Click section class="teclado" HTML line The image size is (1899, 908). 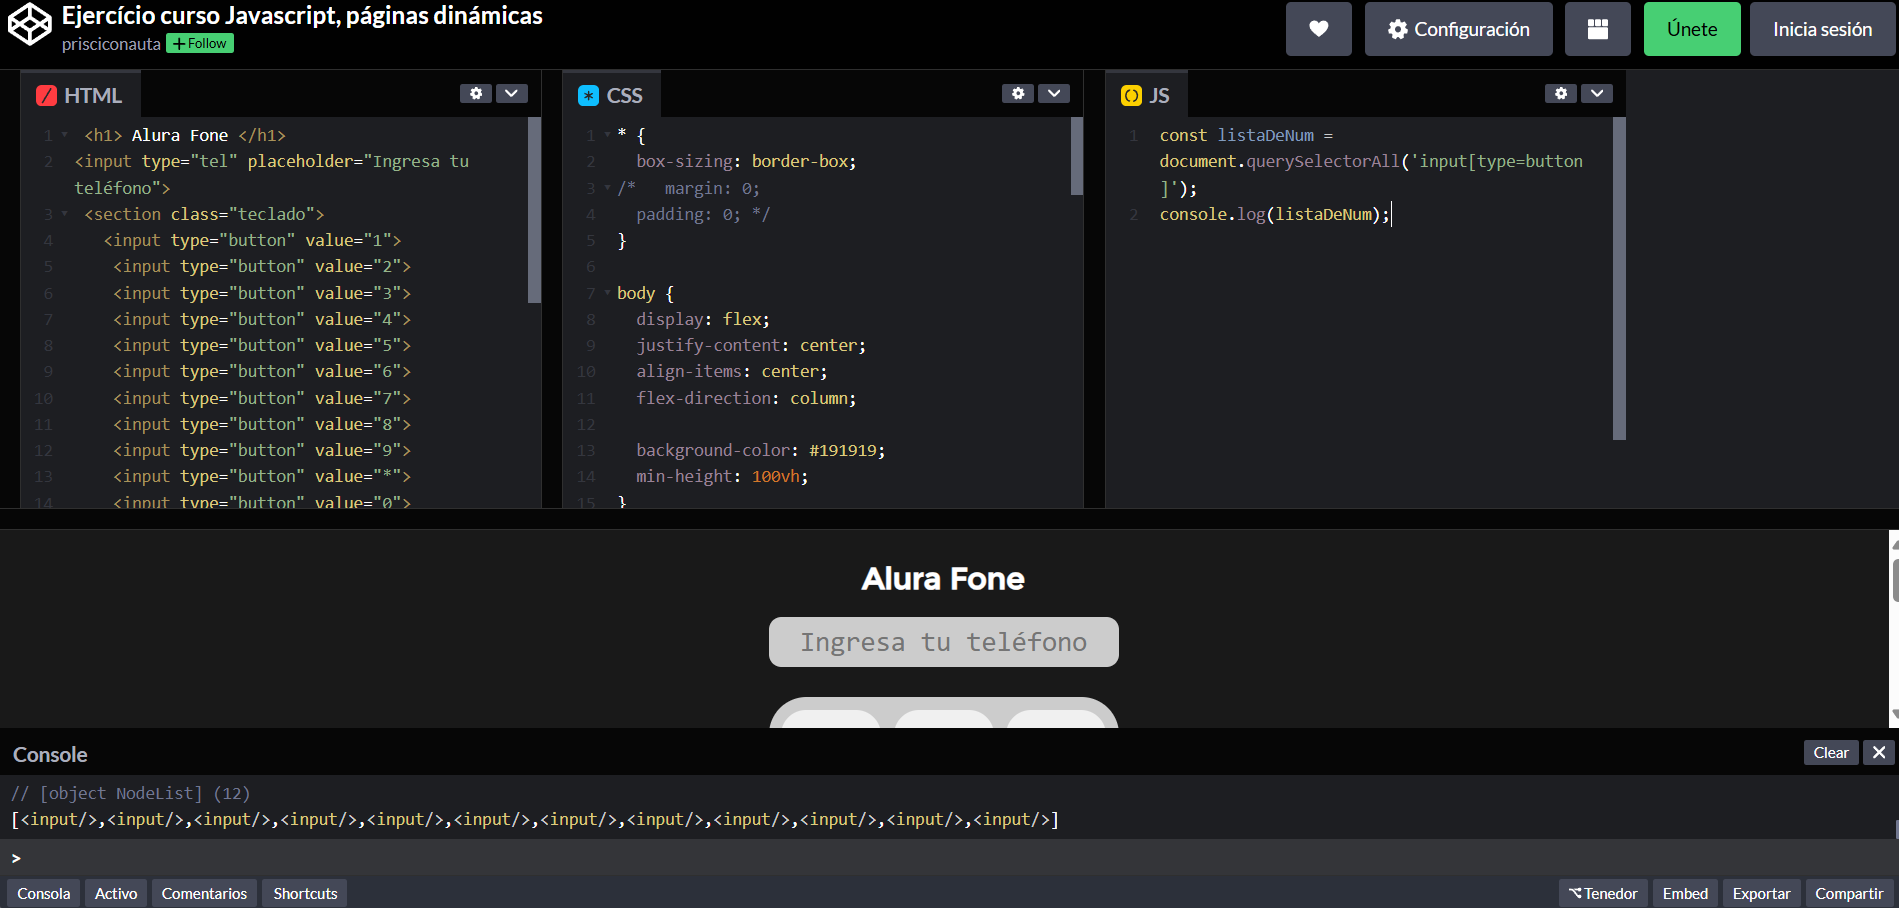(x=204, y=214)
